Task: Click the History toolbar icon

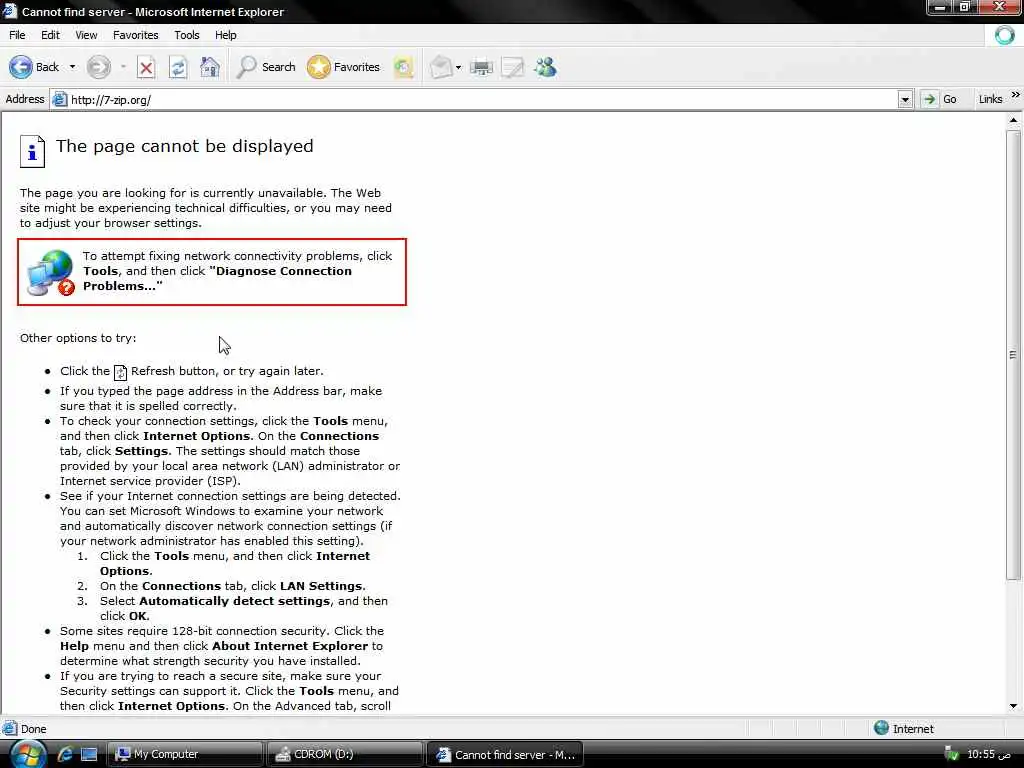Action: pyautogui.click(x=403, y=67)
